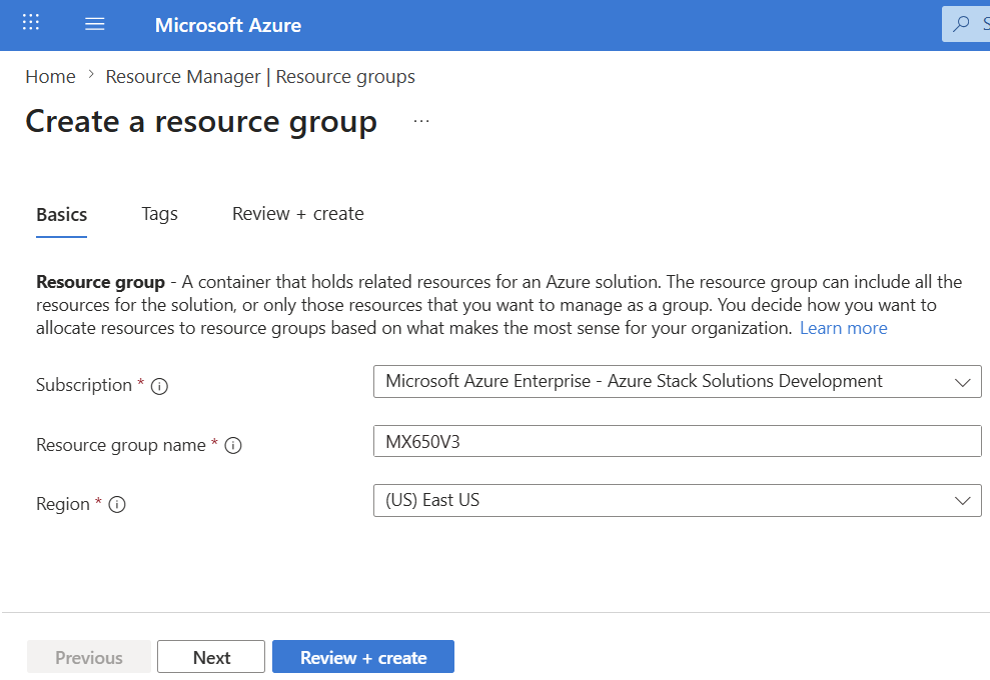990x680 pixels.
Task: Click the search magnifier icon
Action: [960, 24]
